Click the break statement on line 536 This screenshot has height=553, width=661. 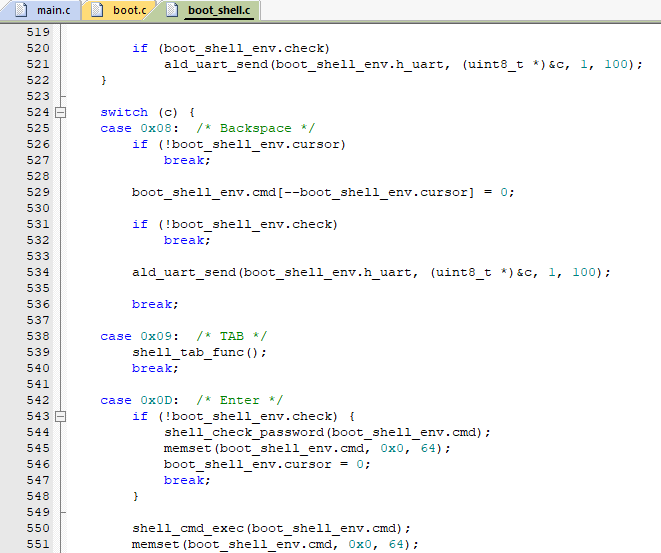point(154,304)
